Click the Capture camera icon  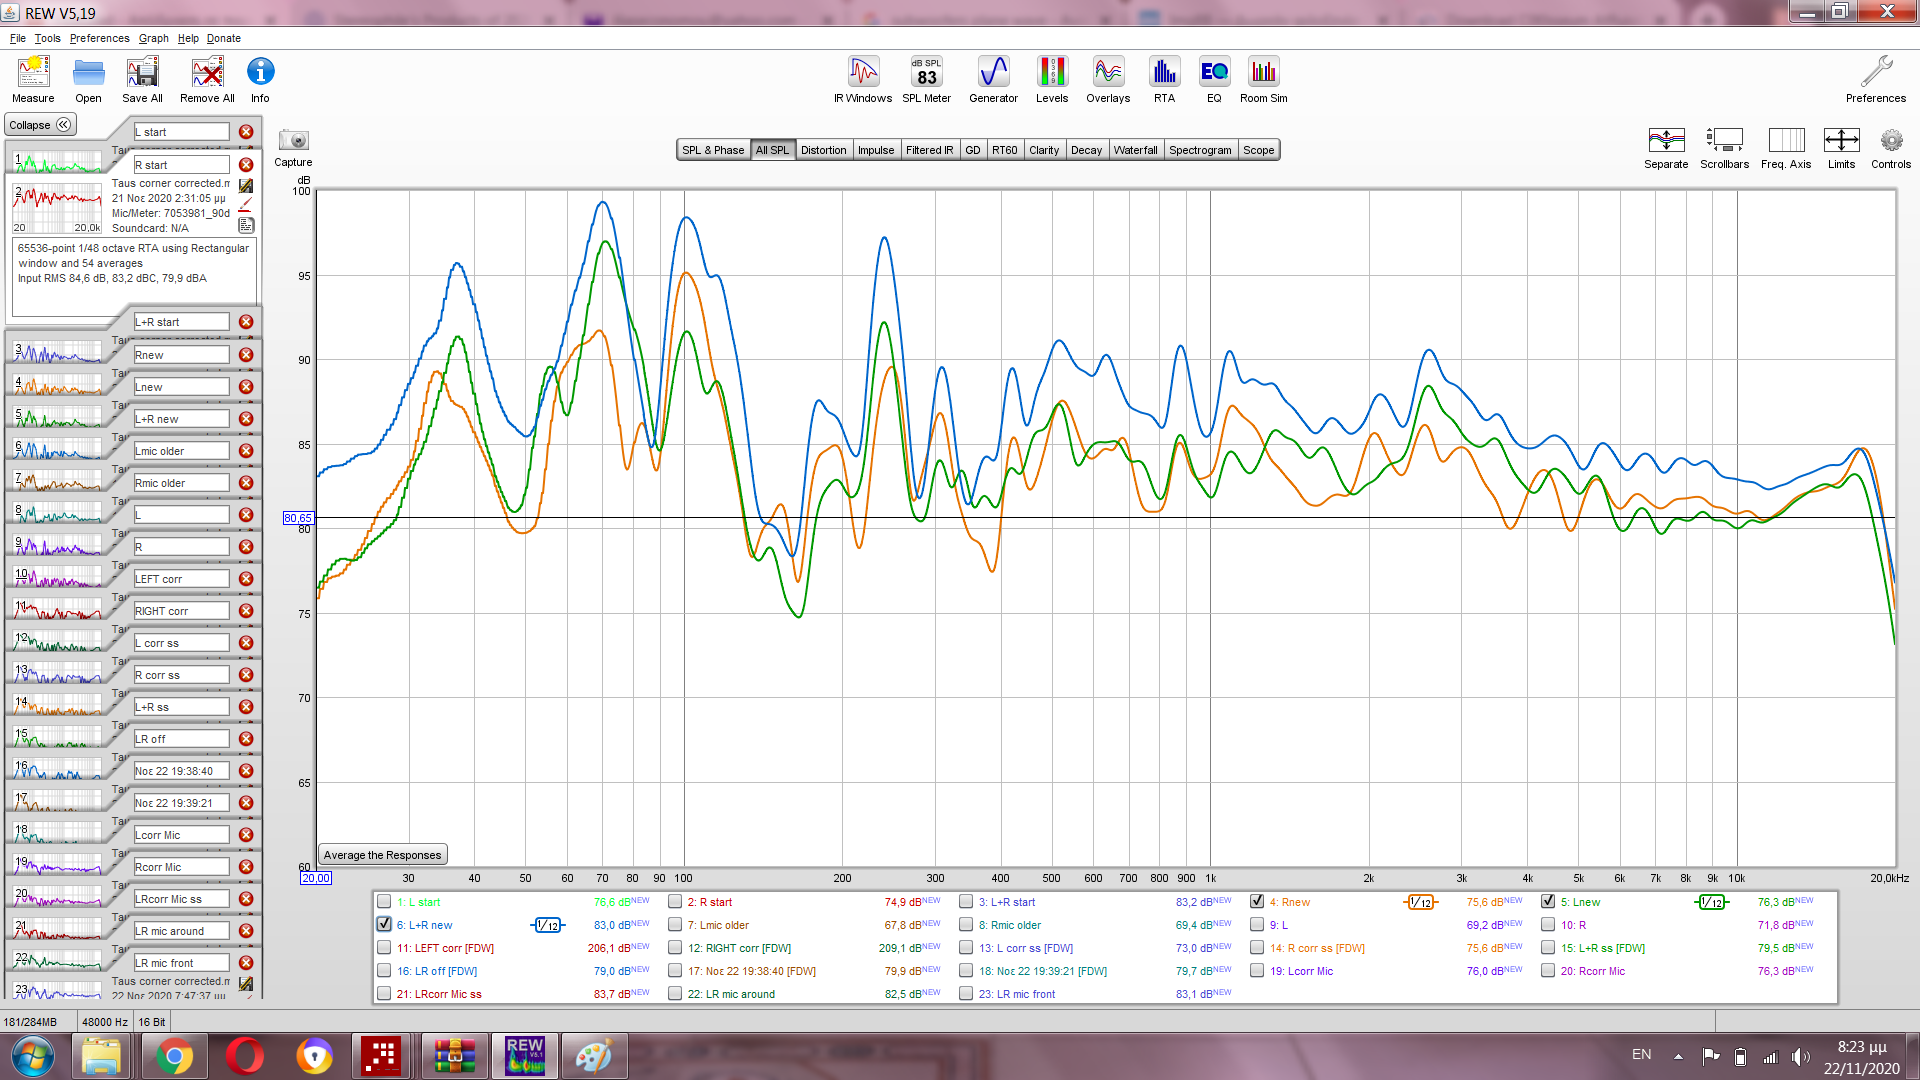pyautogui.click(x=293, y=141)
